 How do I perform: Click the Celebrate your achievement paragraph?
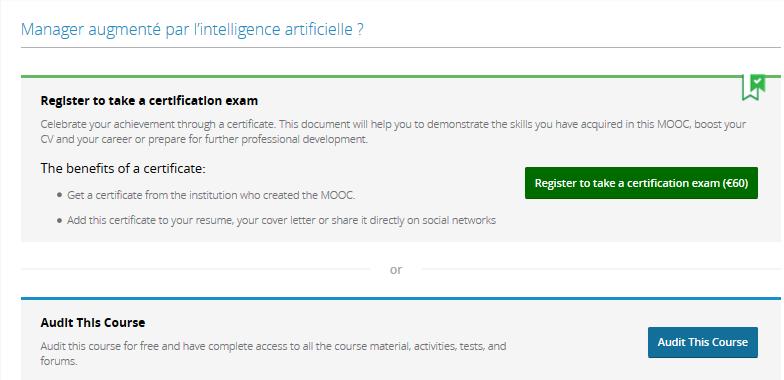tap(393, 132)
